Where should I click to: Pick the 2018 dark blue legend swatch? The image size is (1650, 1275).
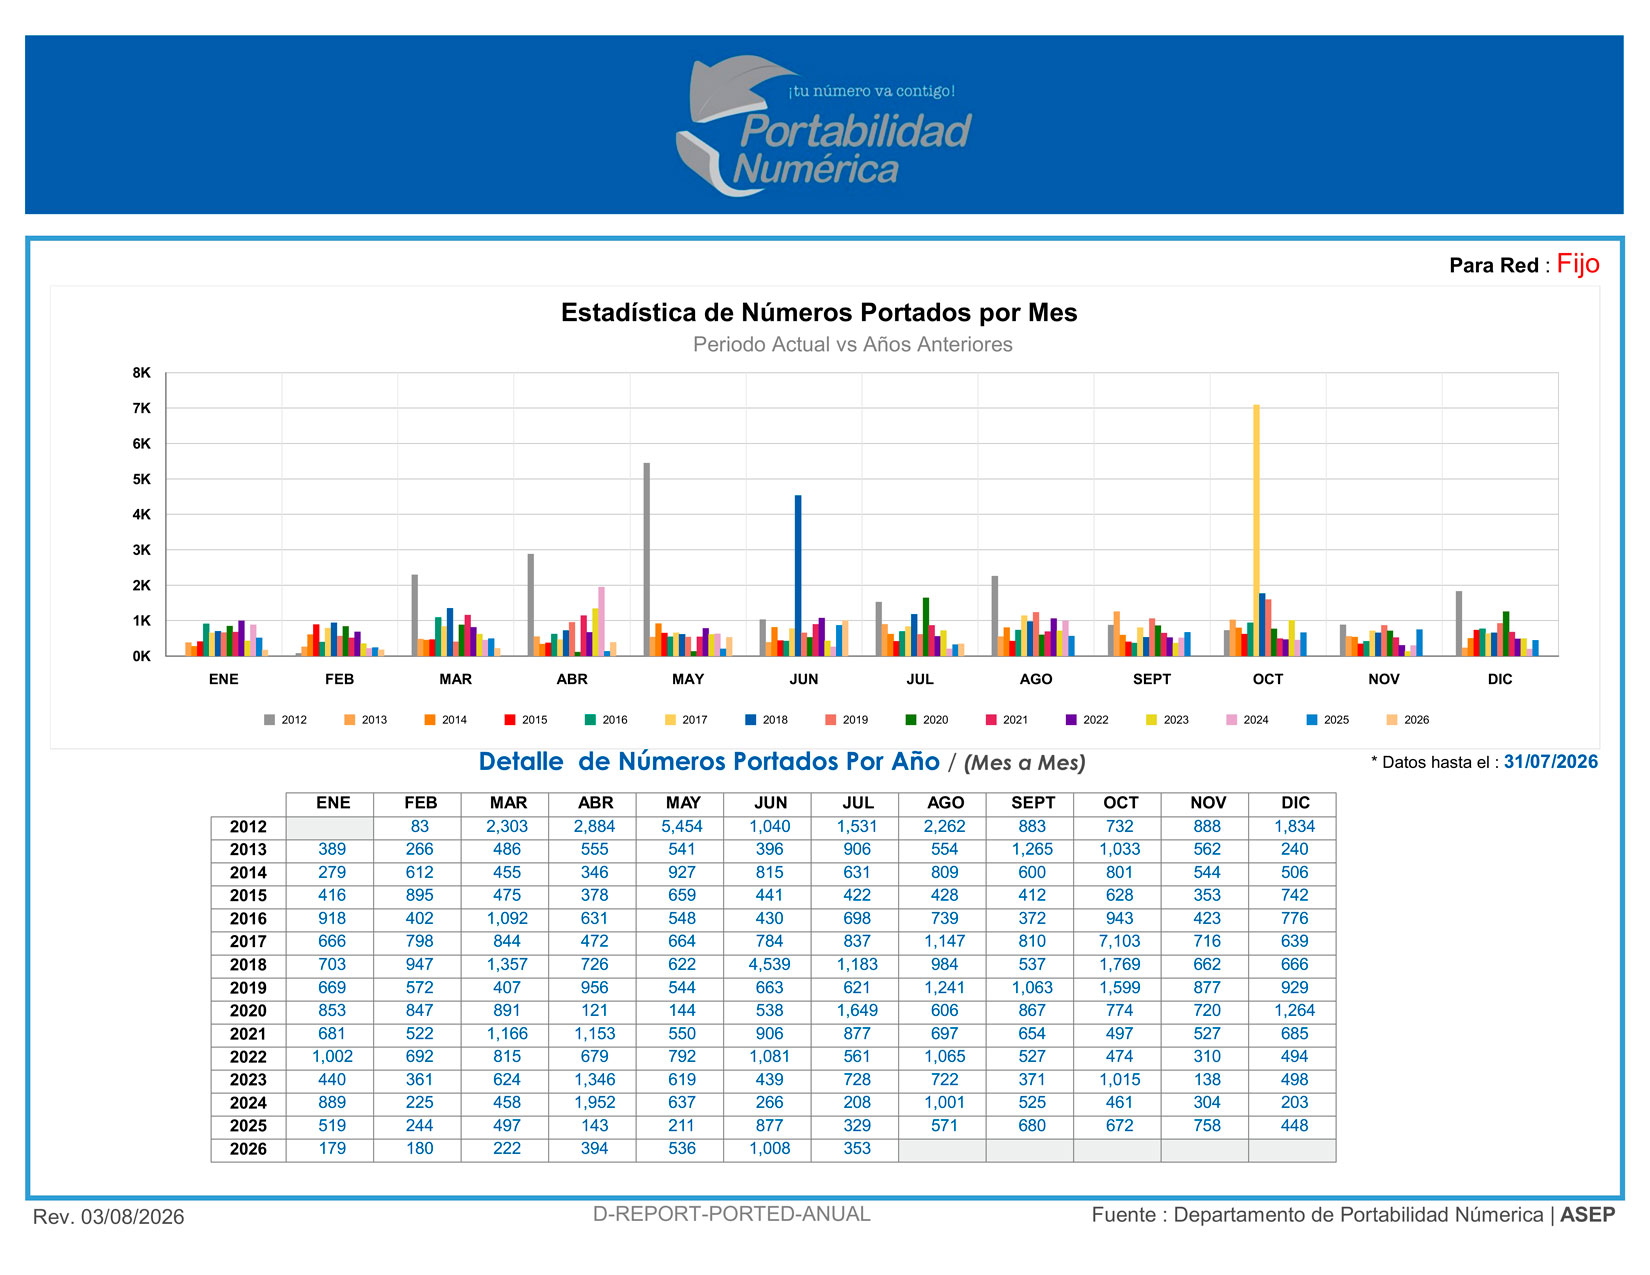pyautogui.click(x=750, y=720)
